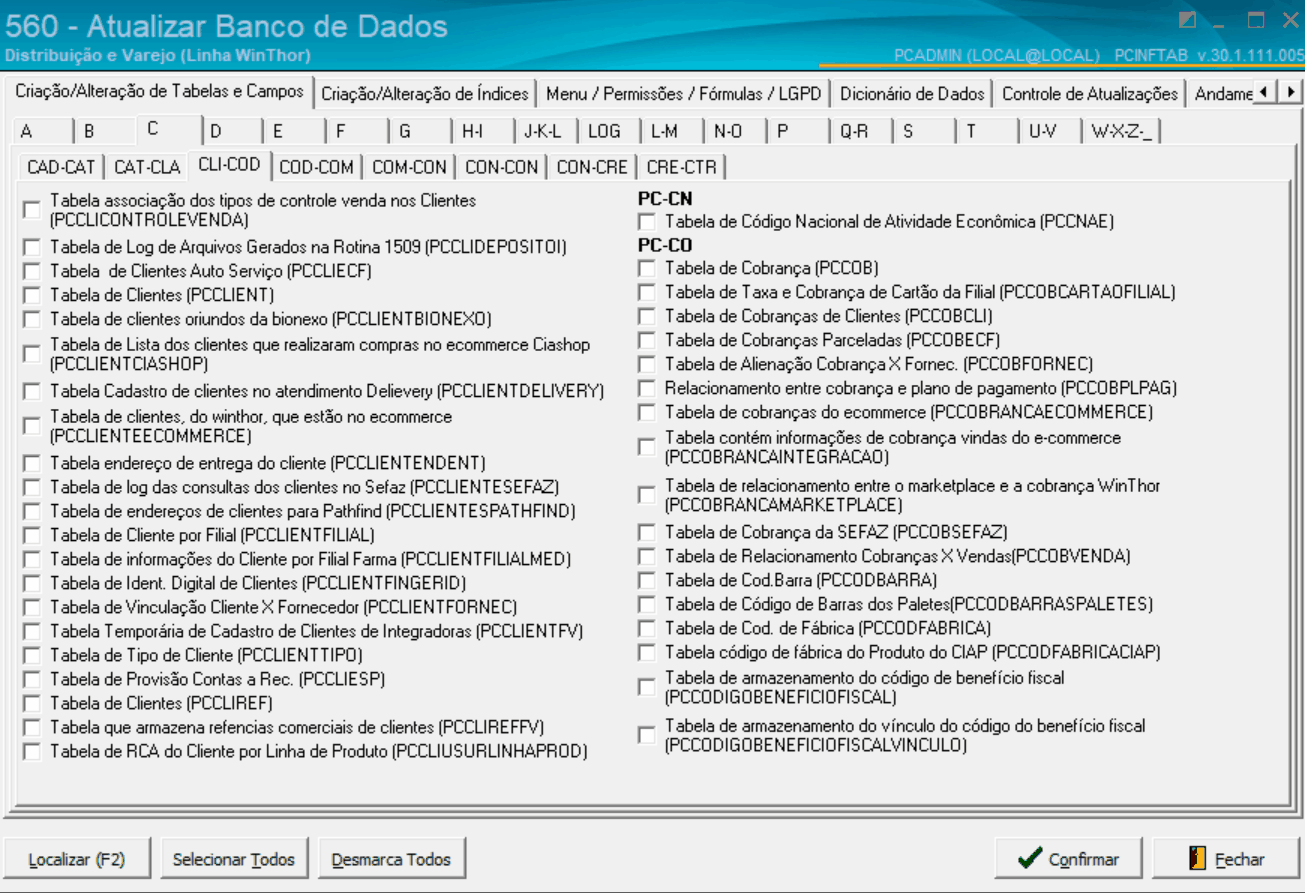Enable the PCCLIUSURLINHAPROD checkbox

(x=32, y=751)
